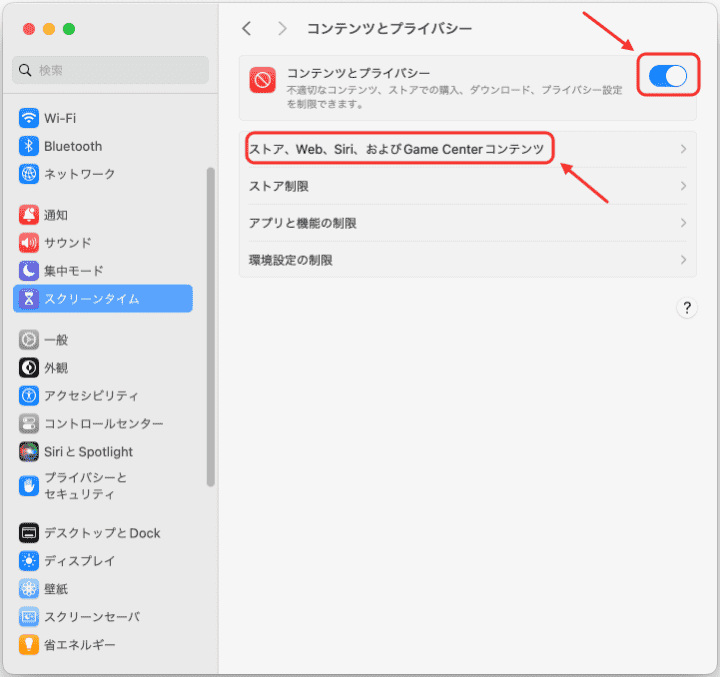Open ストア、Web、Siri、および Game Center コンテンツ
This screenshot has height=677, width=720.
[396, 149]
